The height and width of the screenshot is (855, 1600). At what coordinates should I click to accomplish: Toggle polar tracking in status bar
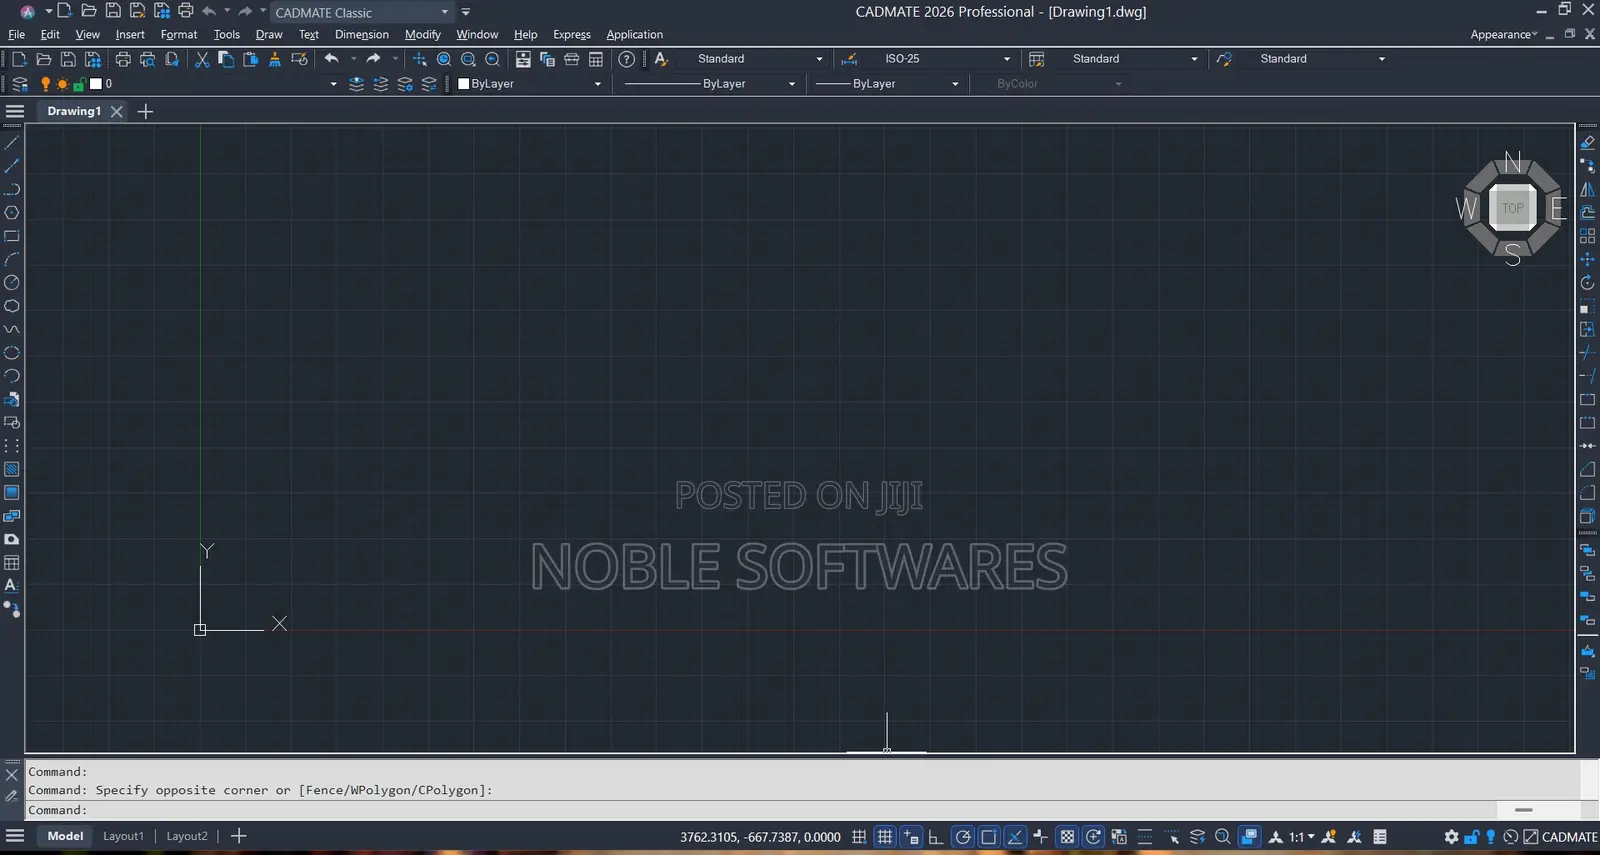(963, 837)
